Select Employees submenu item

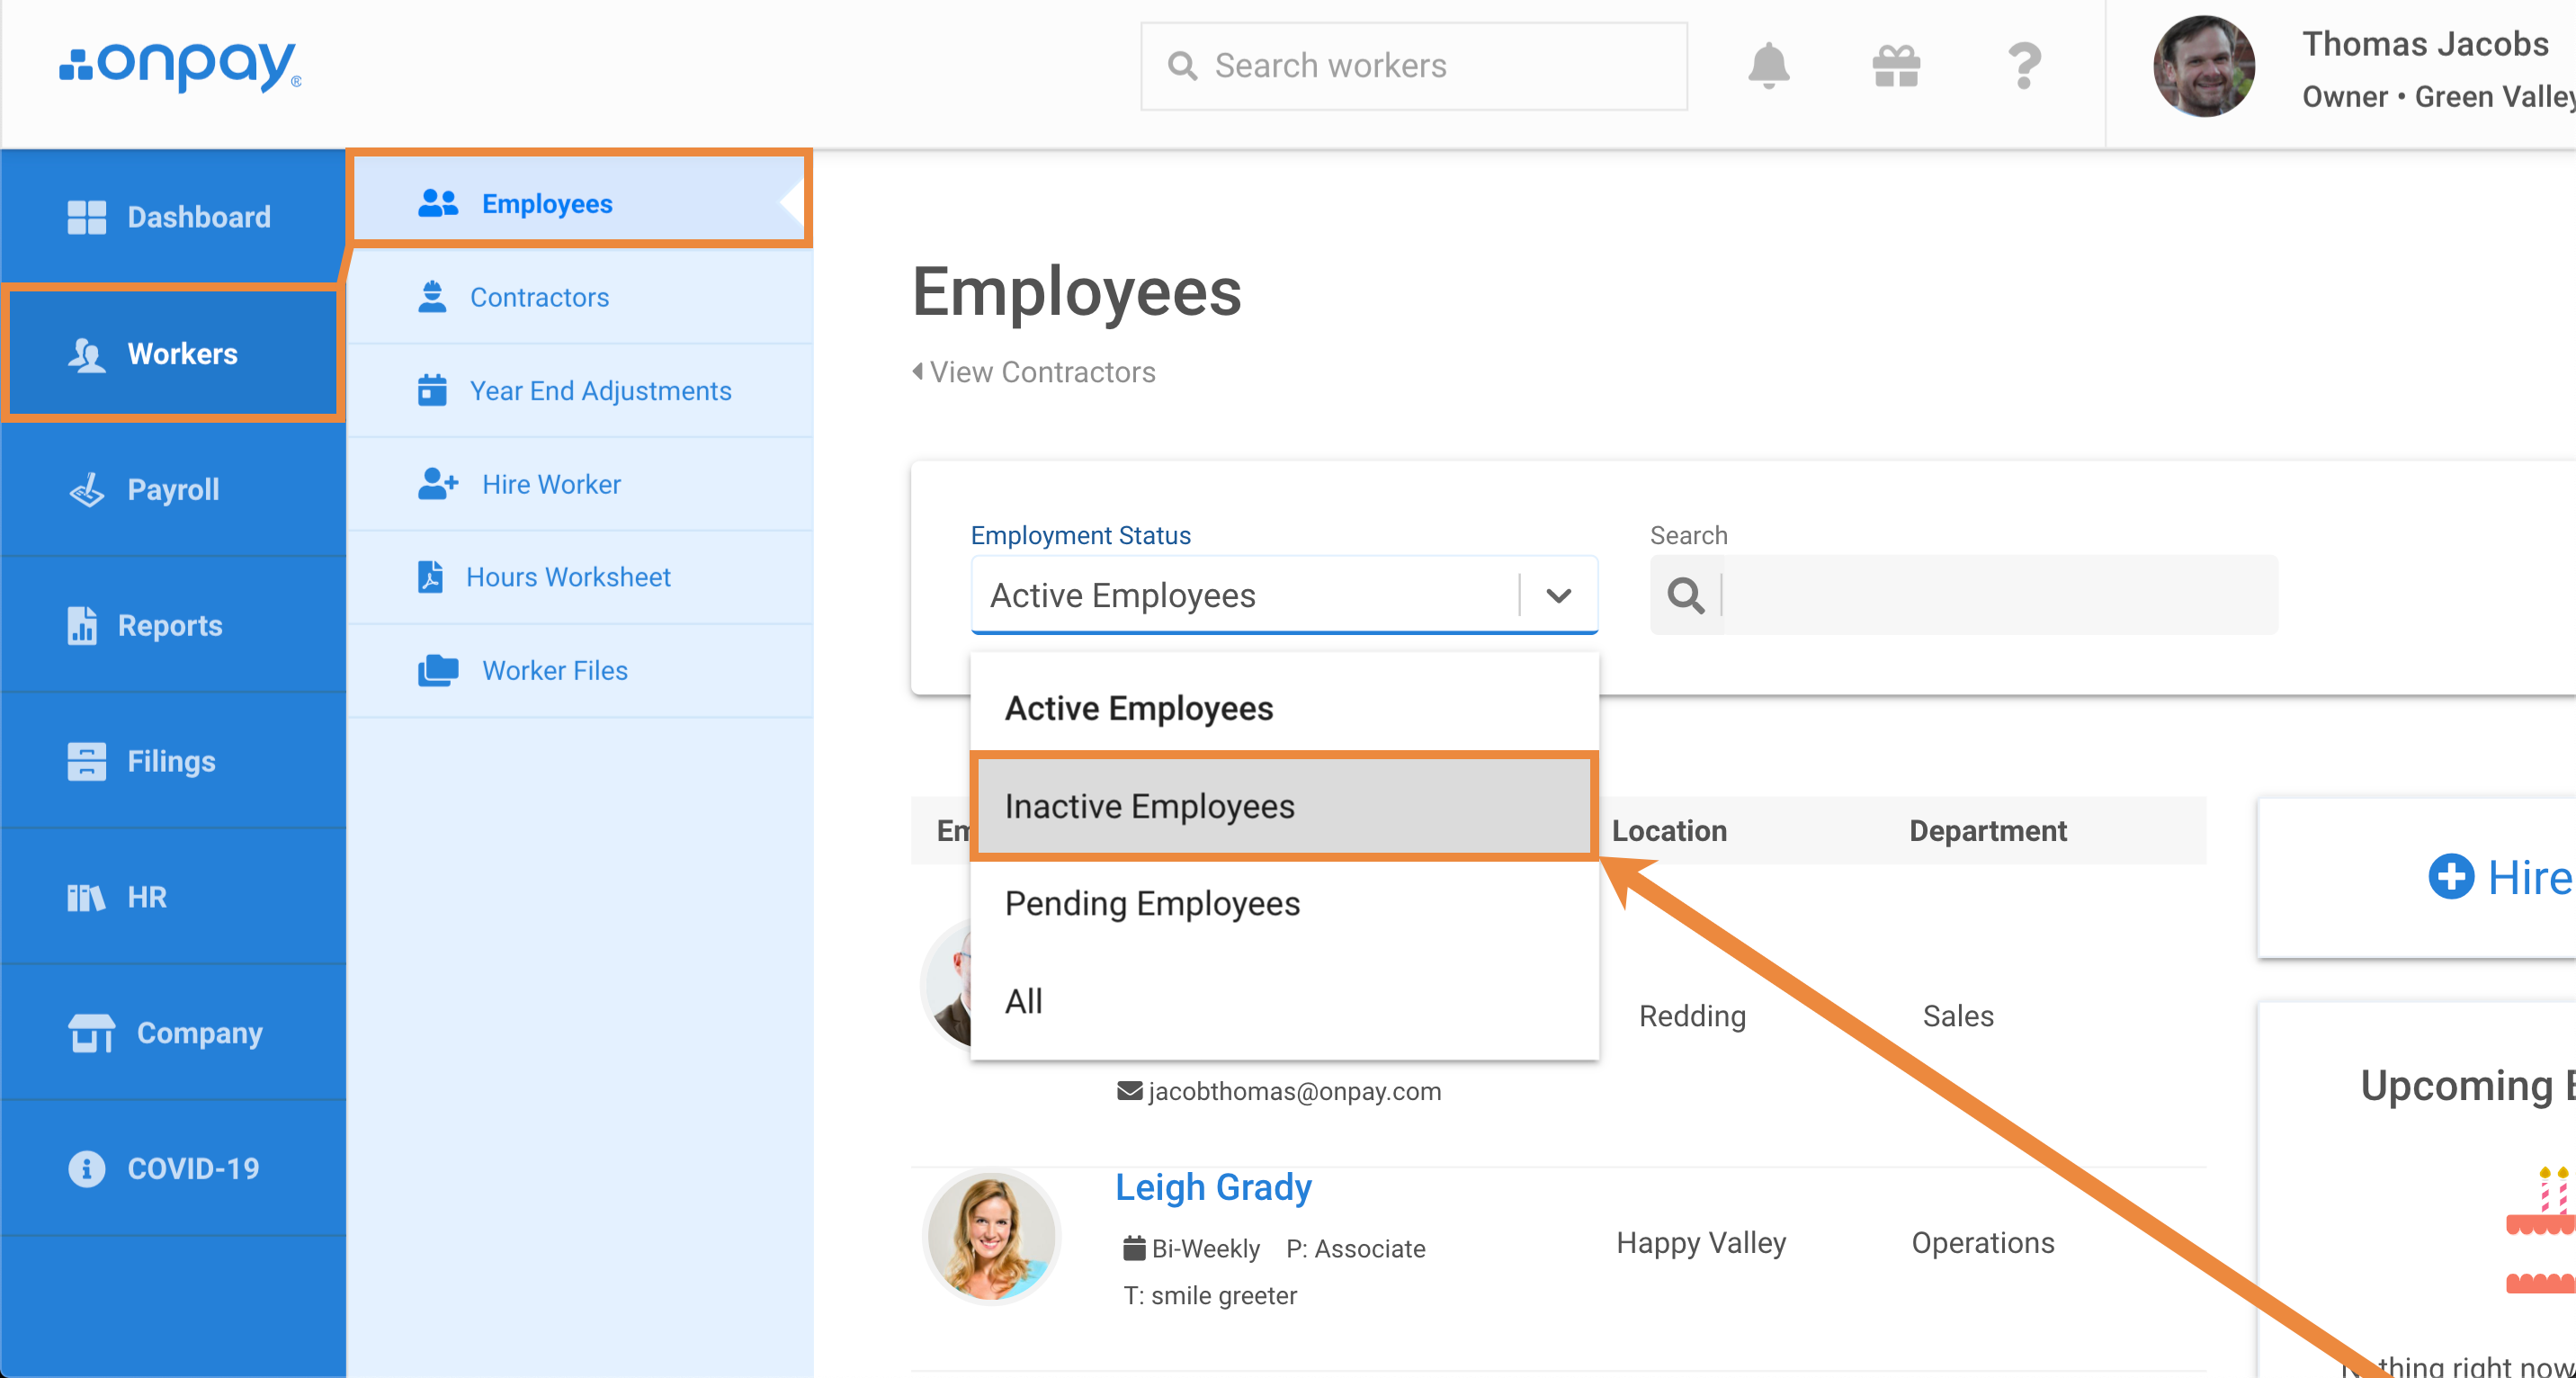579,203
